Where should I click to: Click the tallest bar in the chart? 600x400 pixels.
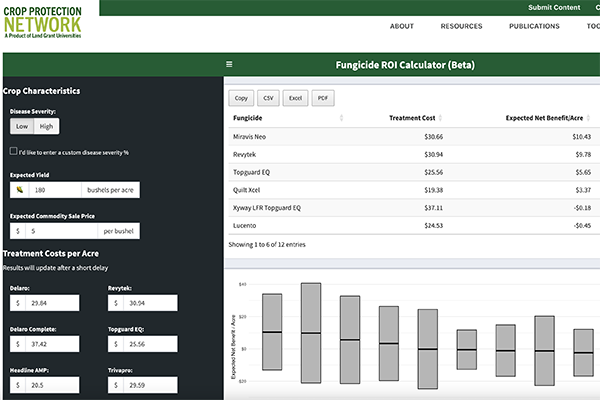point(311,333)
